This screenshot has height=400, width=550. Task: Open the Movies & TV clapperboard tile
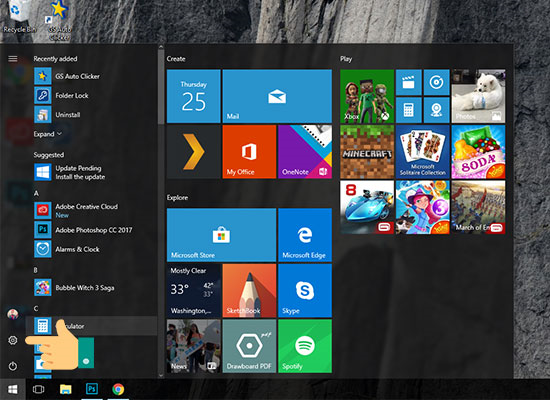click(x=409, y=82)
